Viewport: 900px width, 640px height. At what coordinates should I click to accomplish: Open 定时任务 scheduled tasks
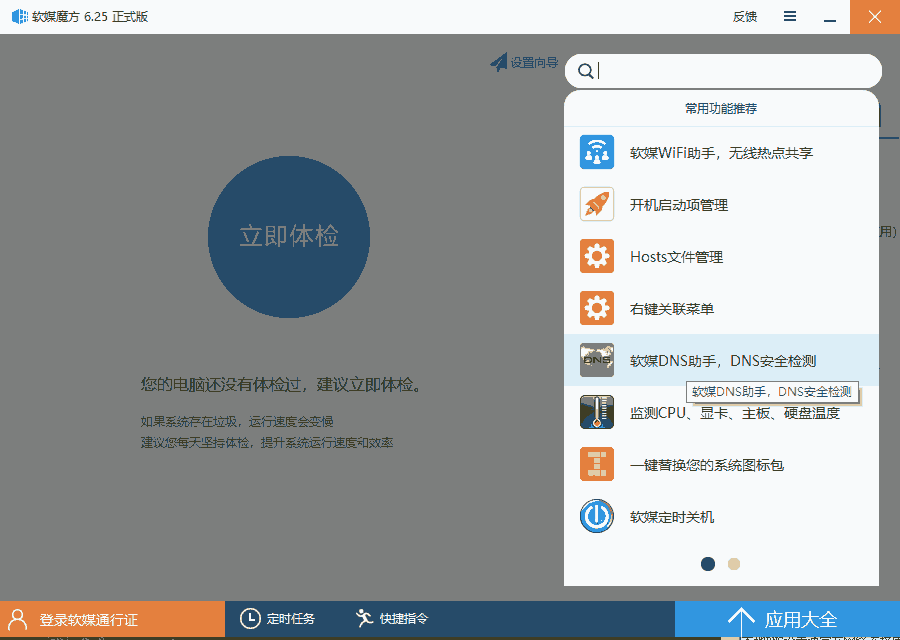point(277,619)
